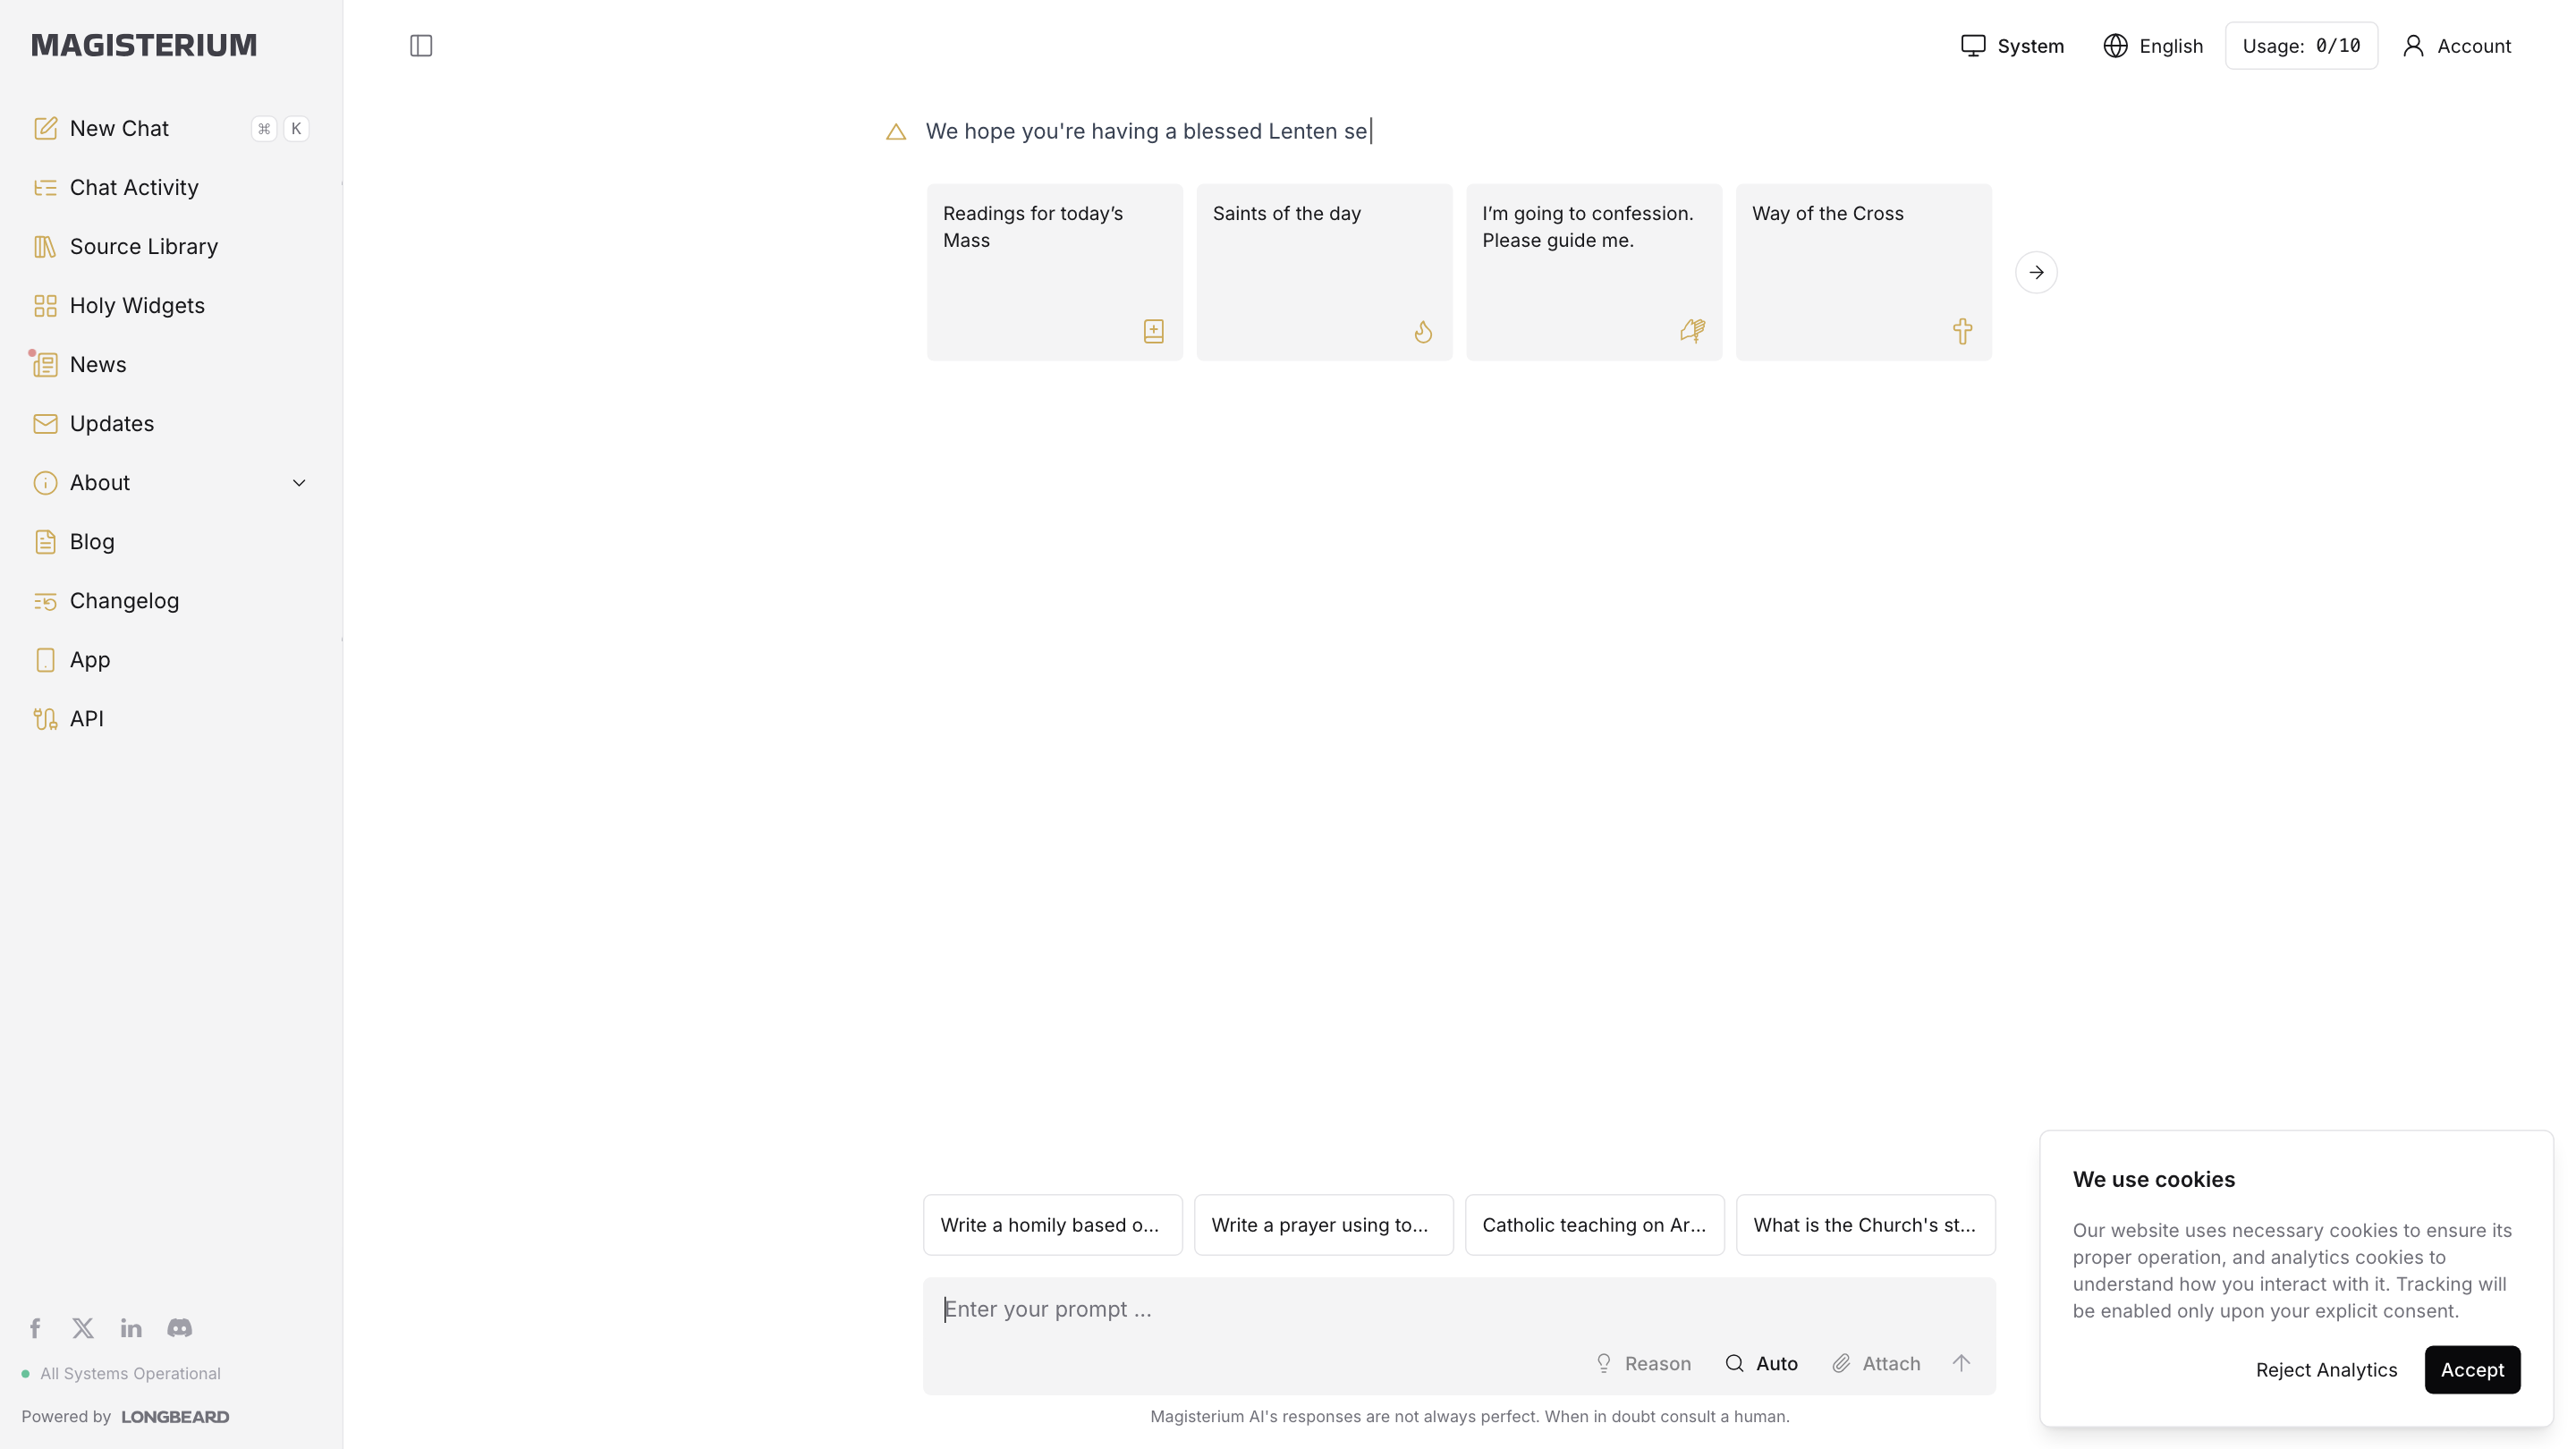
Task: Open the X (Twitter) icon
Action: click(83, 1328)
